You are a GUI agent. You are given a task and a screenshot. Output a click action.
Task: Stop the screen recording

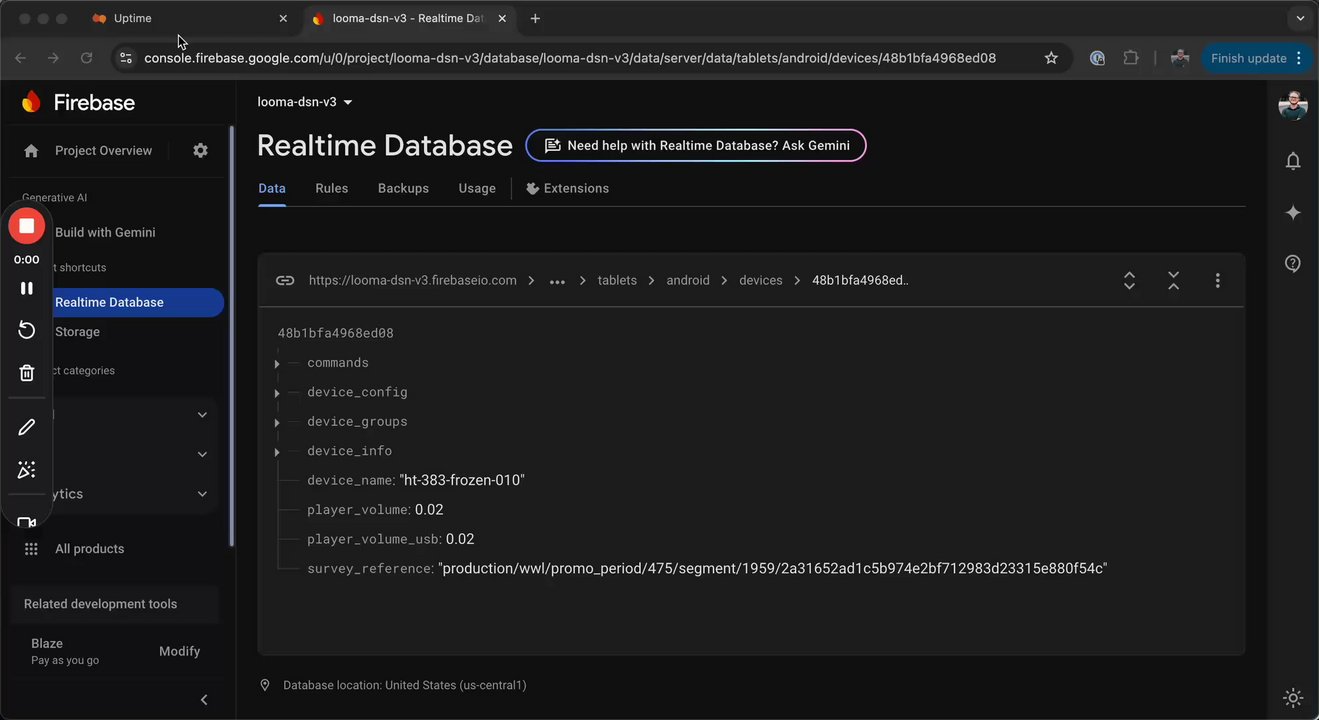[27, 226]
